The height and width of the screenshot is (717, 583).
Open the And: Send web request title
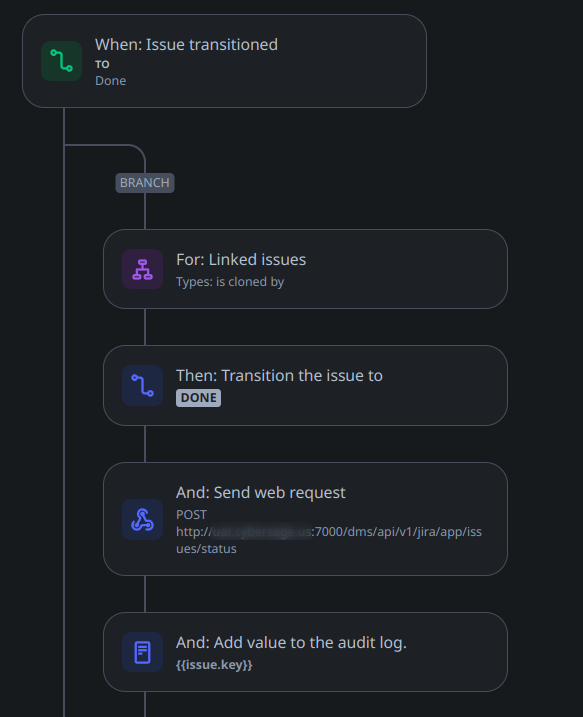[261, 492]
